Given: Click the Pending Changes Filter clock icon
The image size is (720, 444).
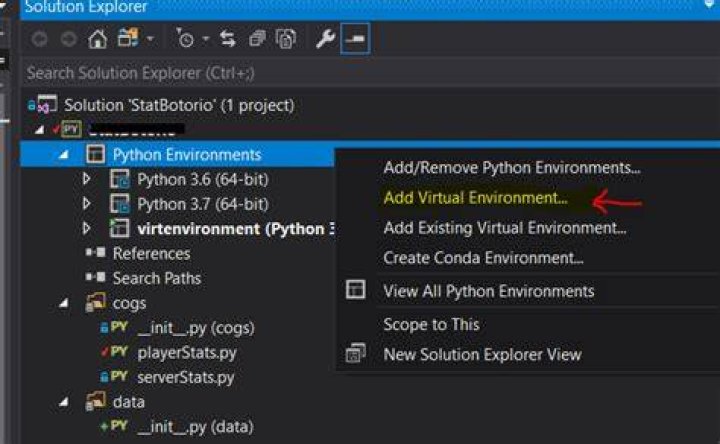Looking at the screenshot, I should [x=185, y=39].
